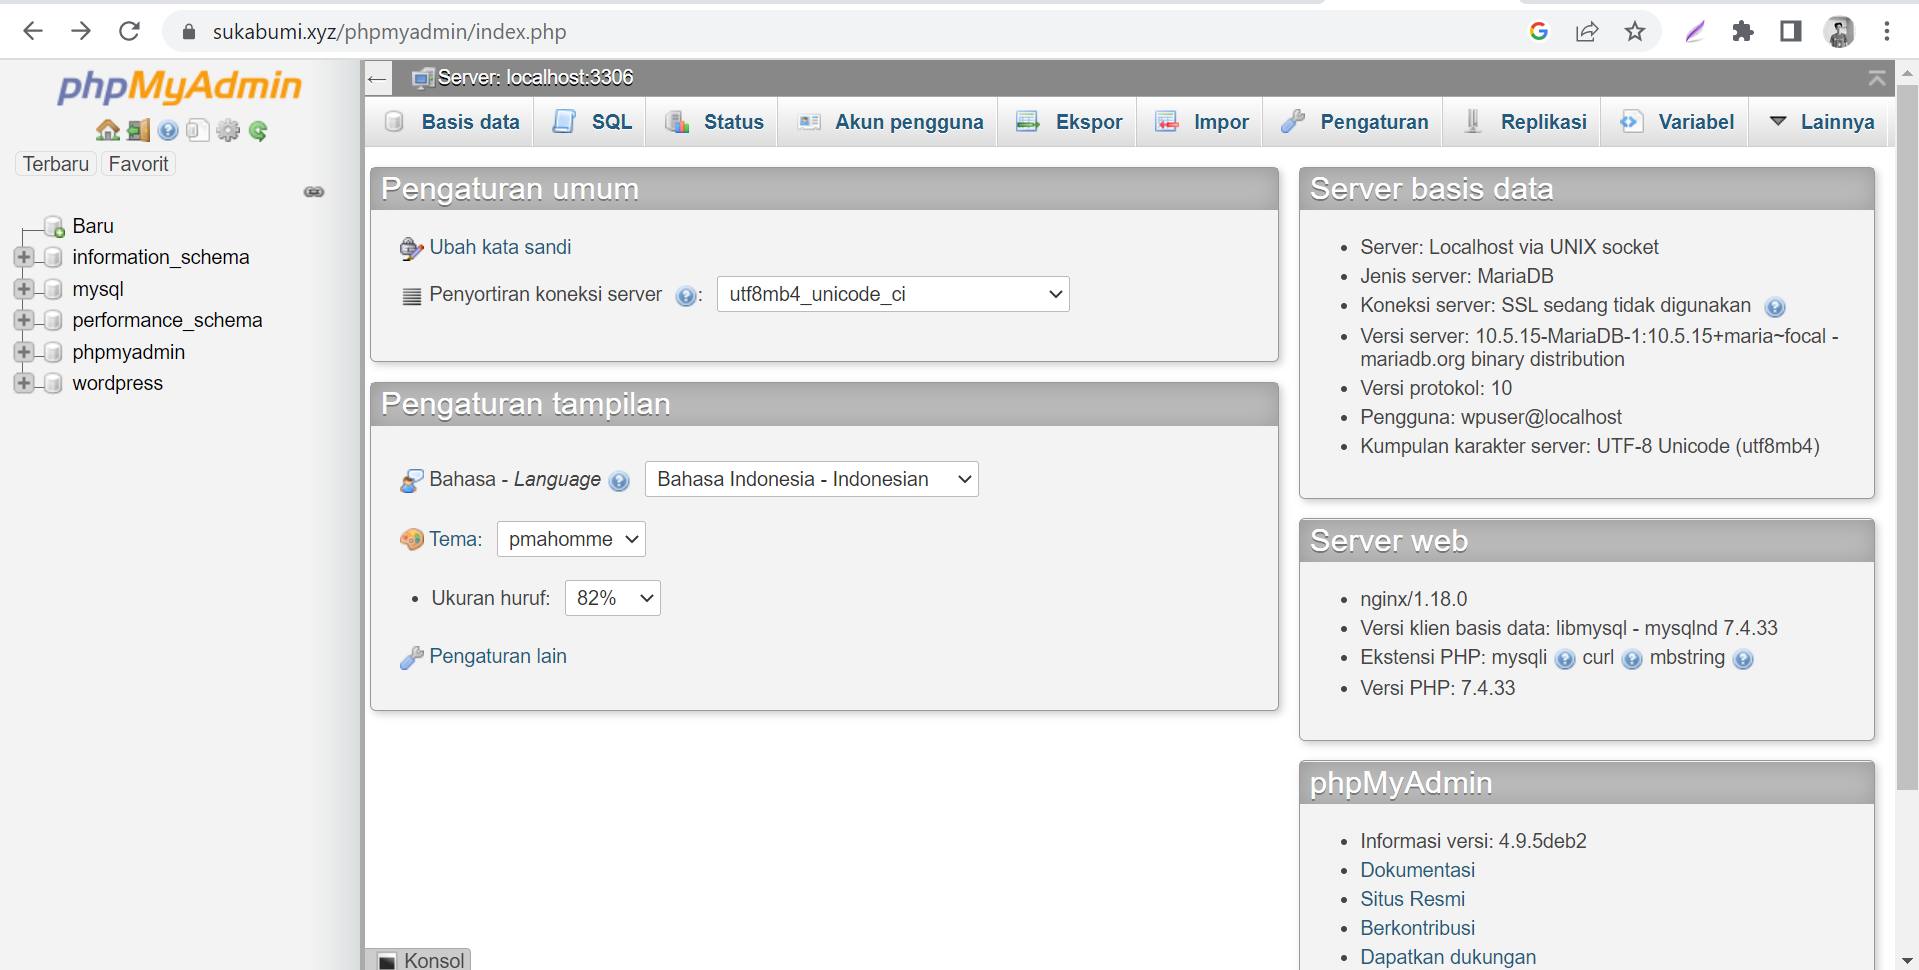Open phpMyAdmin documentation help icon in sidebar
Viewport: 1919px width, 970px height.
[x=168, y=130]
